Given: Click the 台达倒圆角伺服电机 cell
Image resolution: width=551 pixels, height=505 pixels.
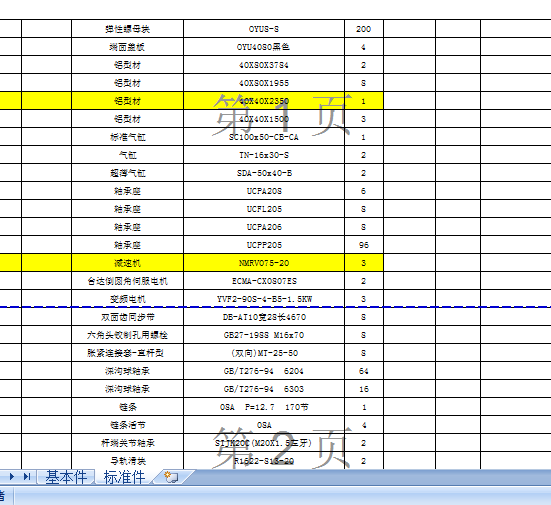Looking at the screenshot, I should pyautogui.click(x=127, y=281).
